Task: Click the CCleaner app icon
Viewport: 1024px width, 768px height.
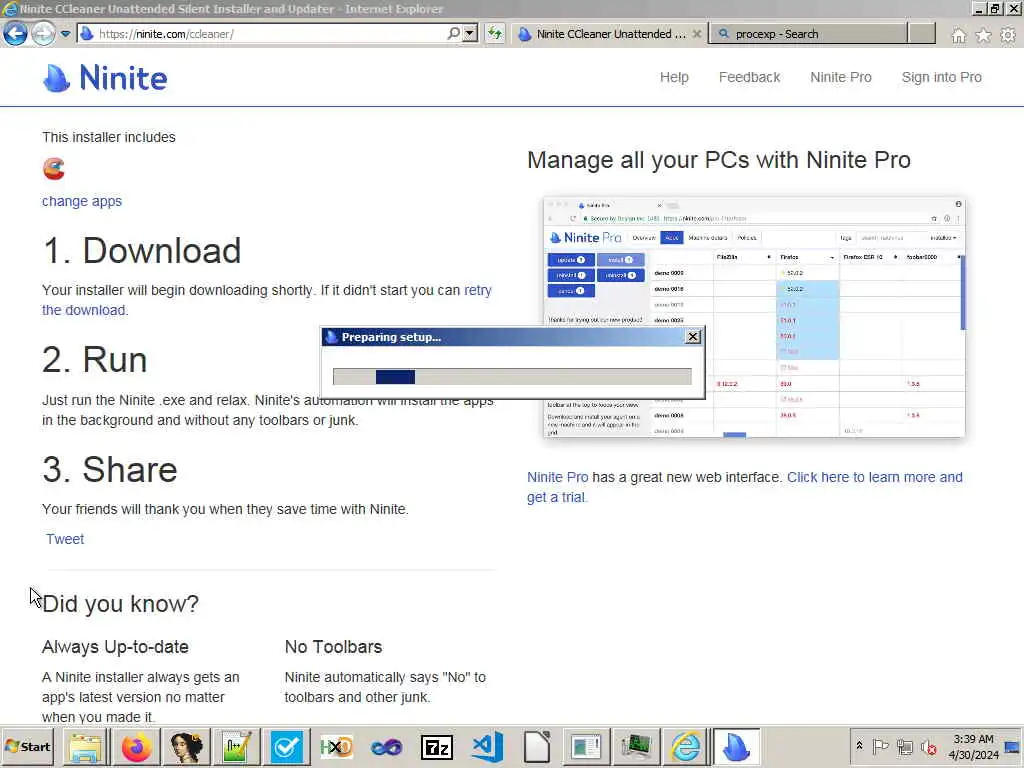Action: (54, 168)
